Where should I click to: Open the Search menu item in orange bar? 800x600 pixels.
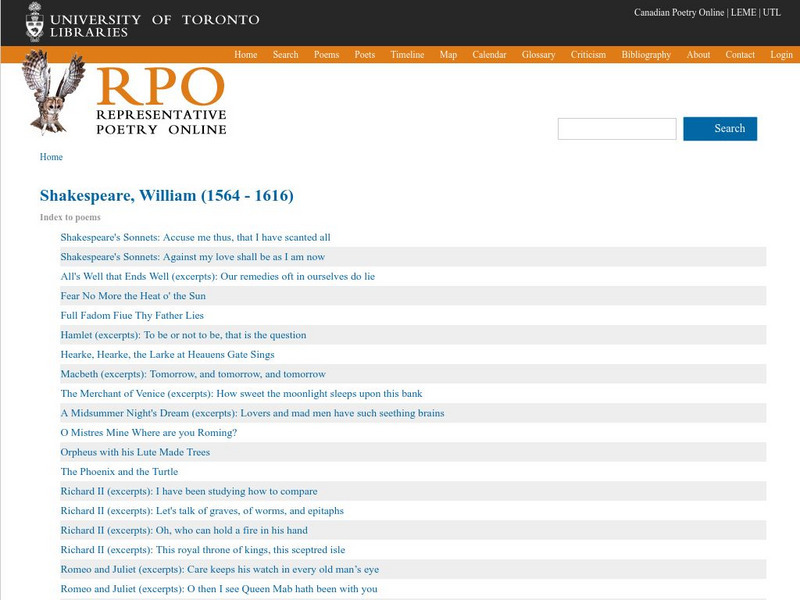285,55
